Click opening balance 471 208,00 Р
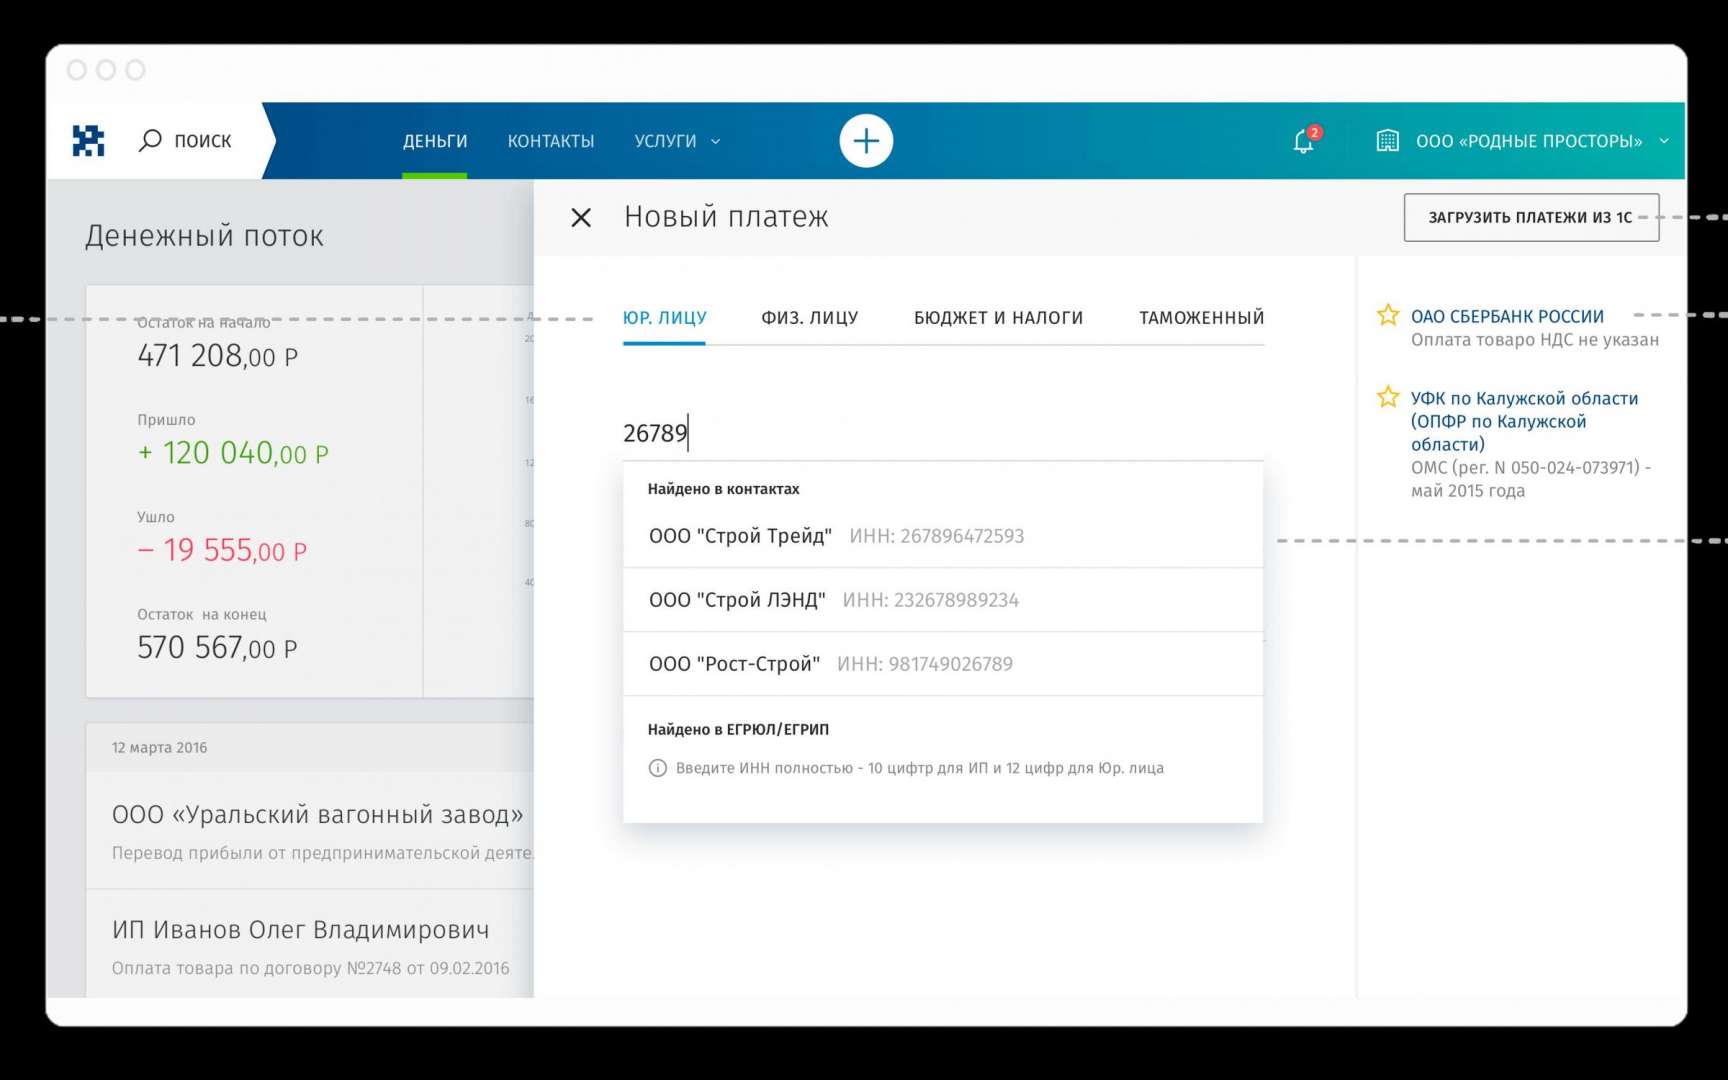 pos(217,356)
